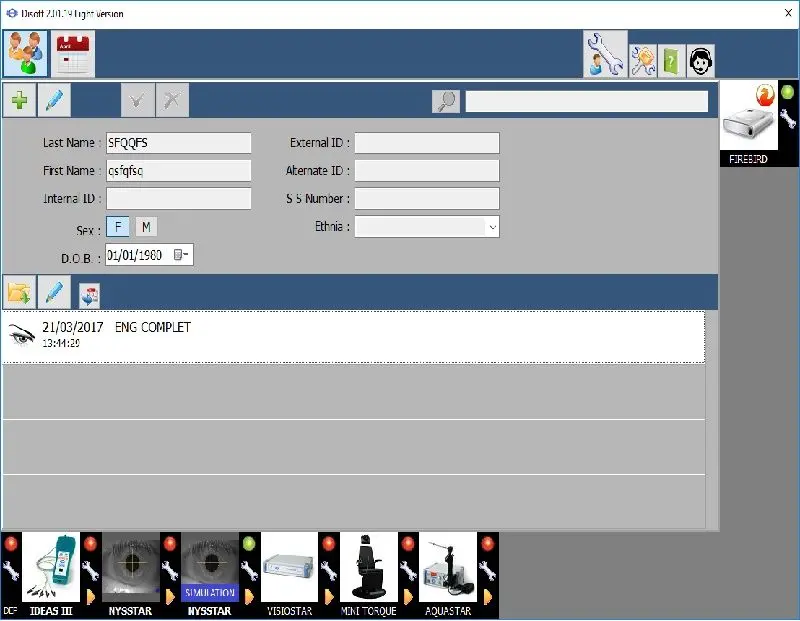The image size is (800, 621).
Task: Edit patient details with pencil icon
Action: point(54,100)
